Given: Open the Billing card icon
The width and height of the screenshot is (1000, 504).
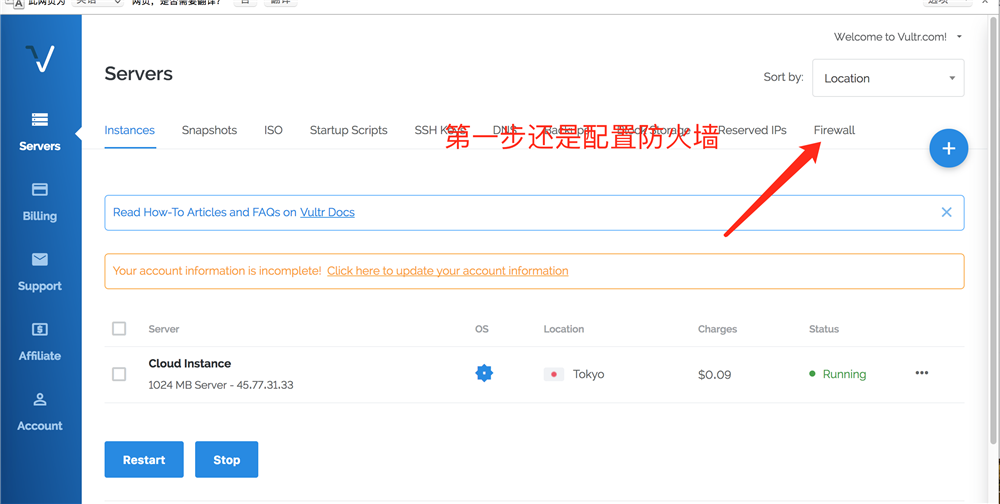Looking at the screenshot, I should [40, 189].
